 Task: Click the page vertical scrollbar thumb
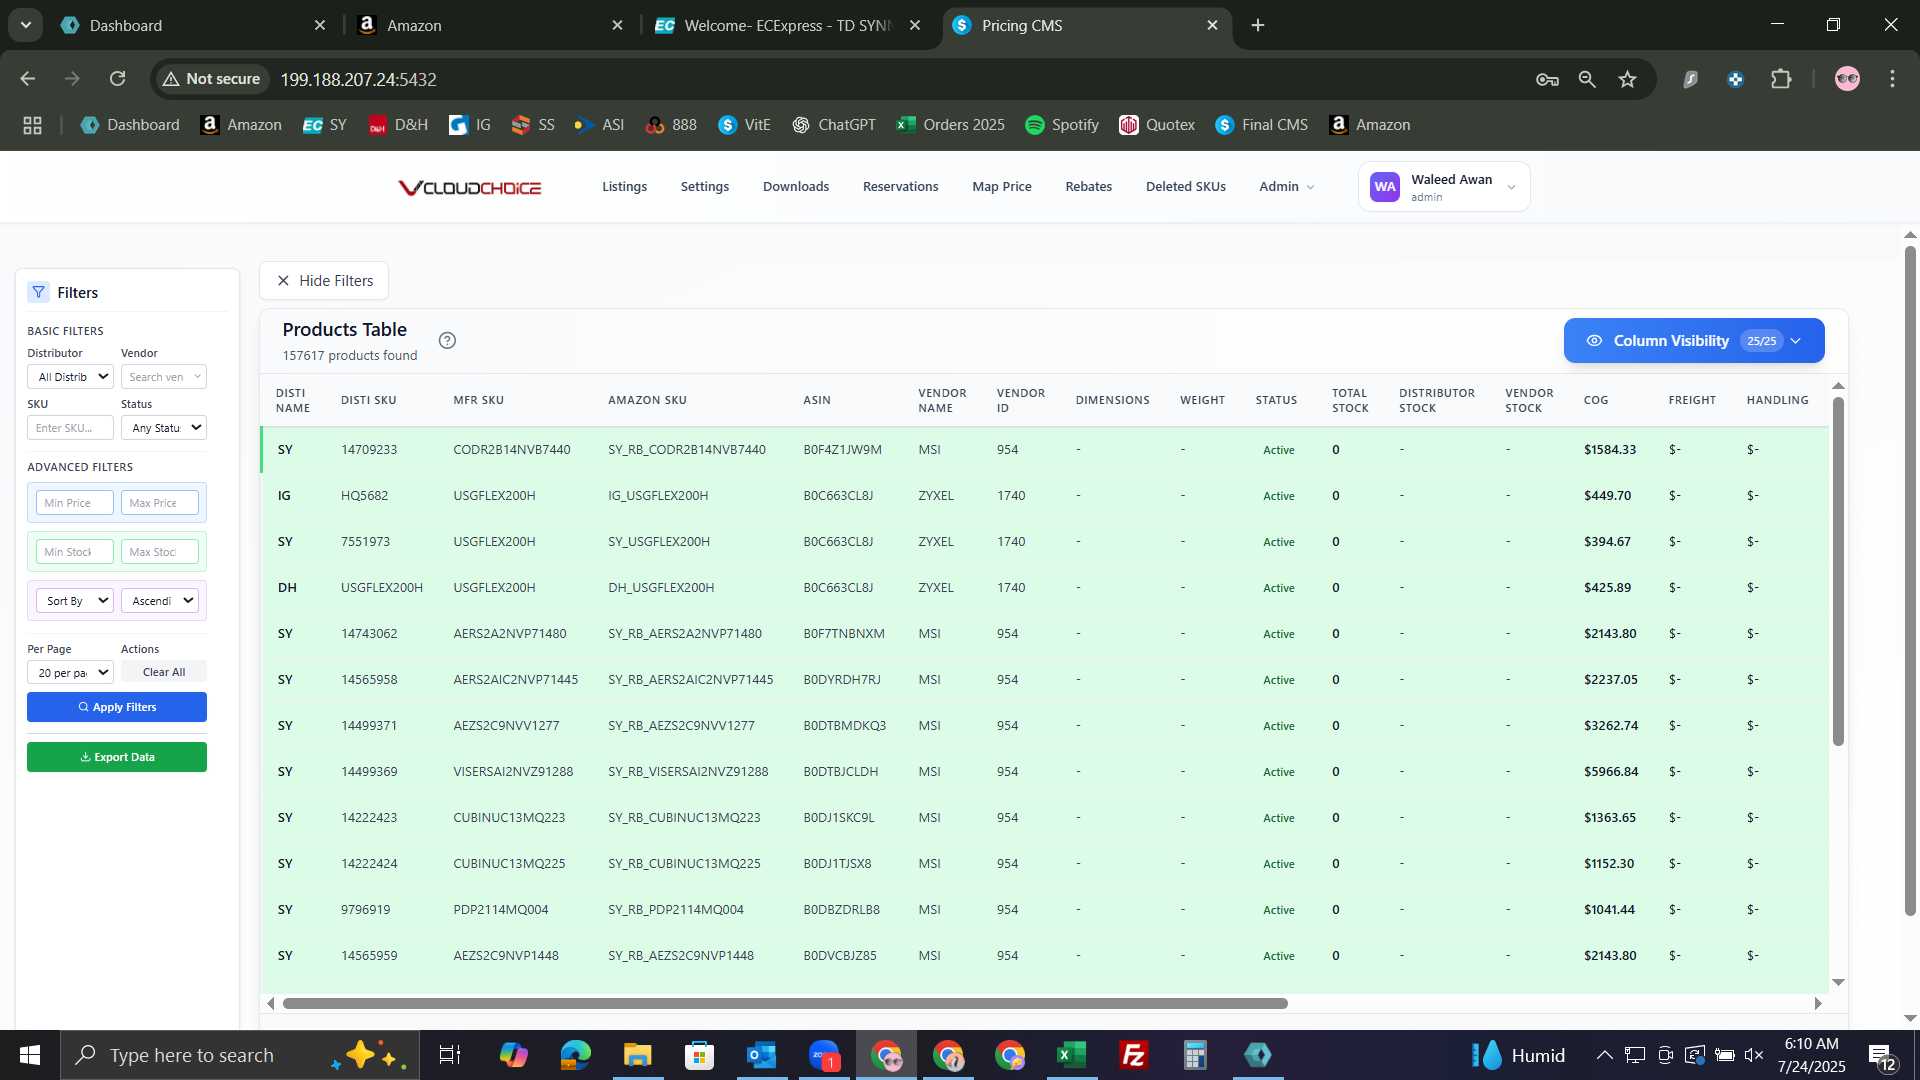coord(1910,580)
